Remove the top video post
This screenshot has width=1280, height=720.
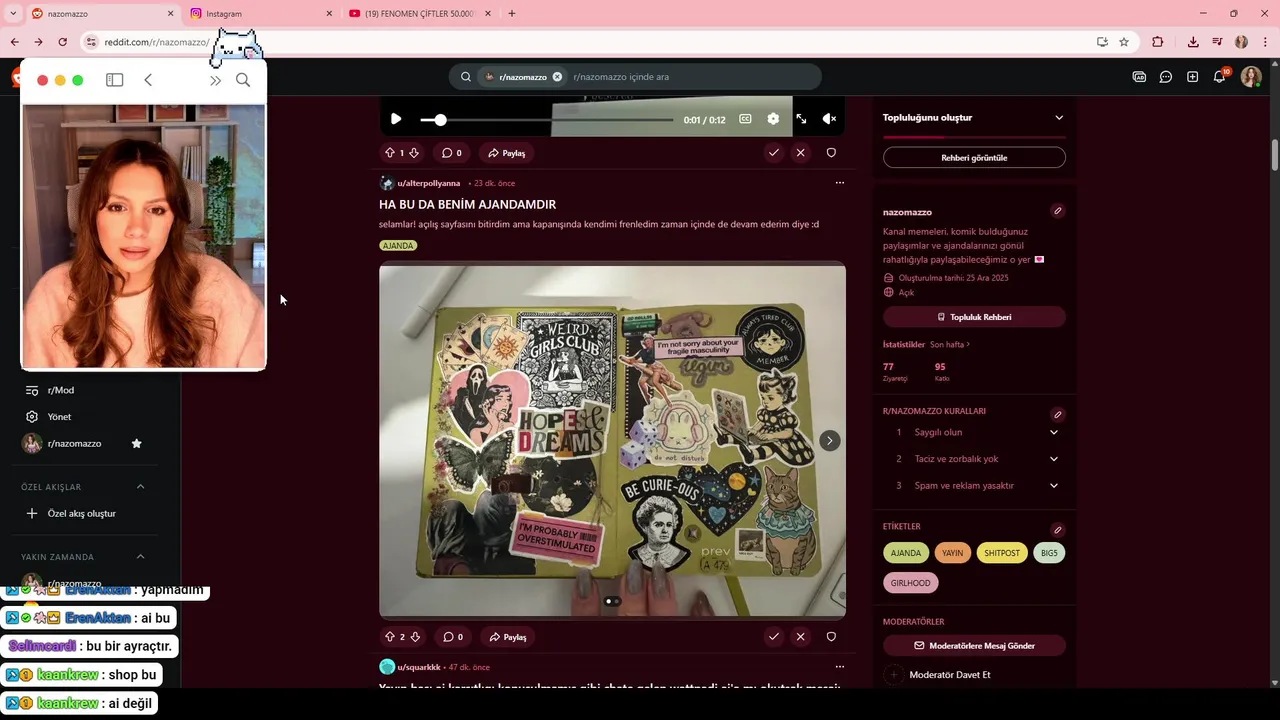coord(800,153)
